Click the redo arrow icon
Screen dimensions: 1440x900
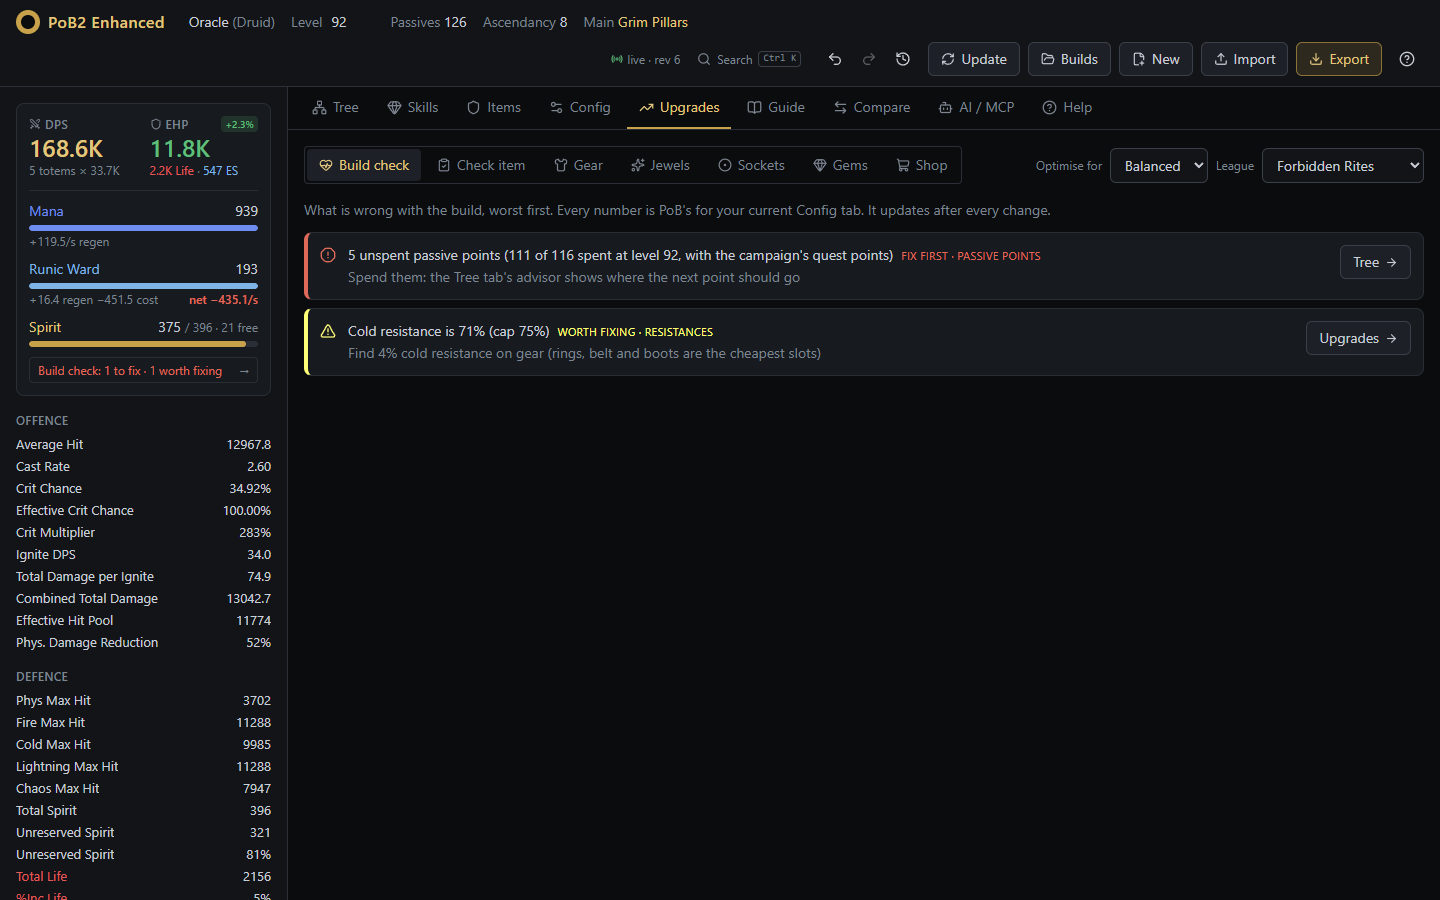click(x=869, y=59)
